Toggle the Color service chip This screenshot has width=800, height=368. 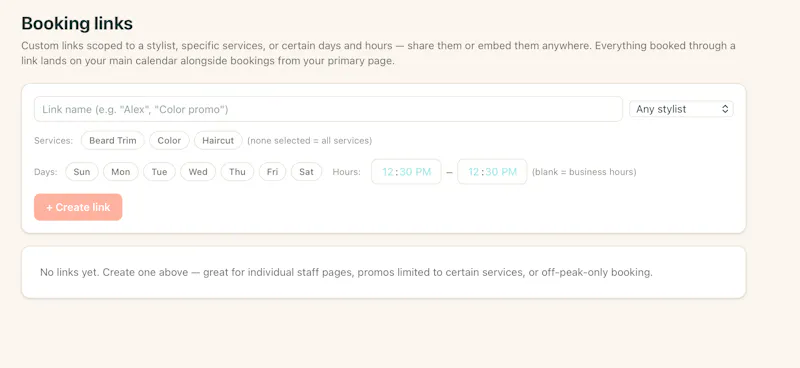tap(169, 140)
